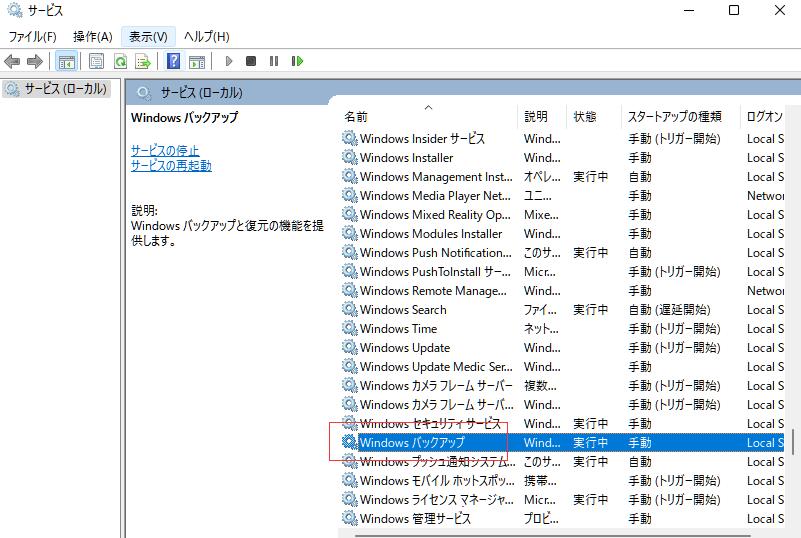The image size is (801, 538).
Task: Select the Windows Update service row
Action: 562,347
